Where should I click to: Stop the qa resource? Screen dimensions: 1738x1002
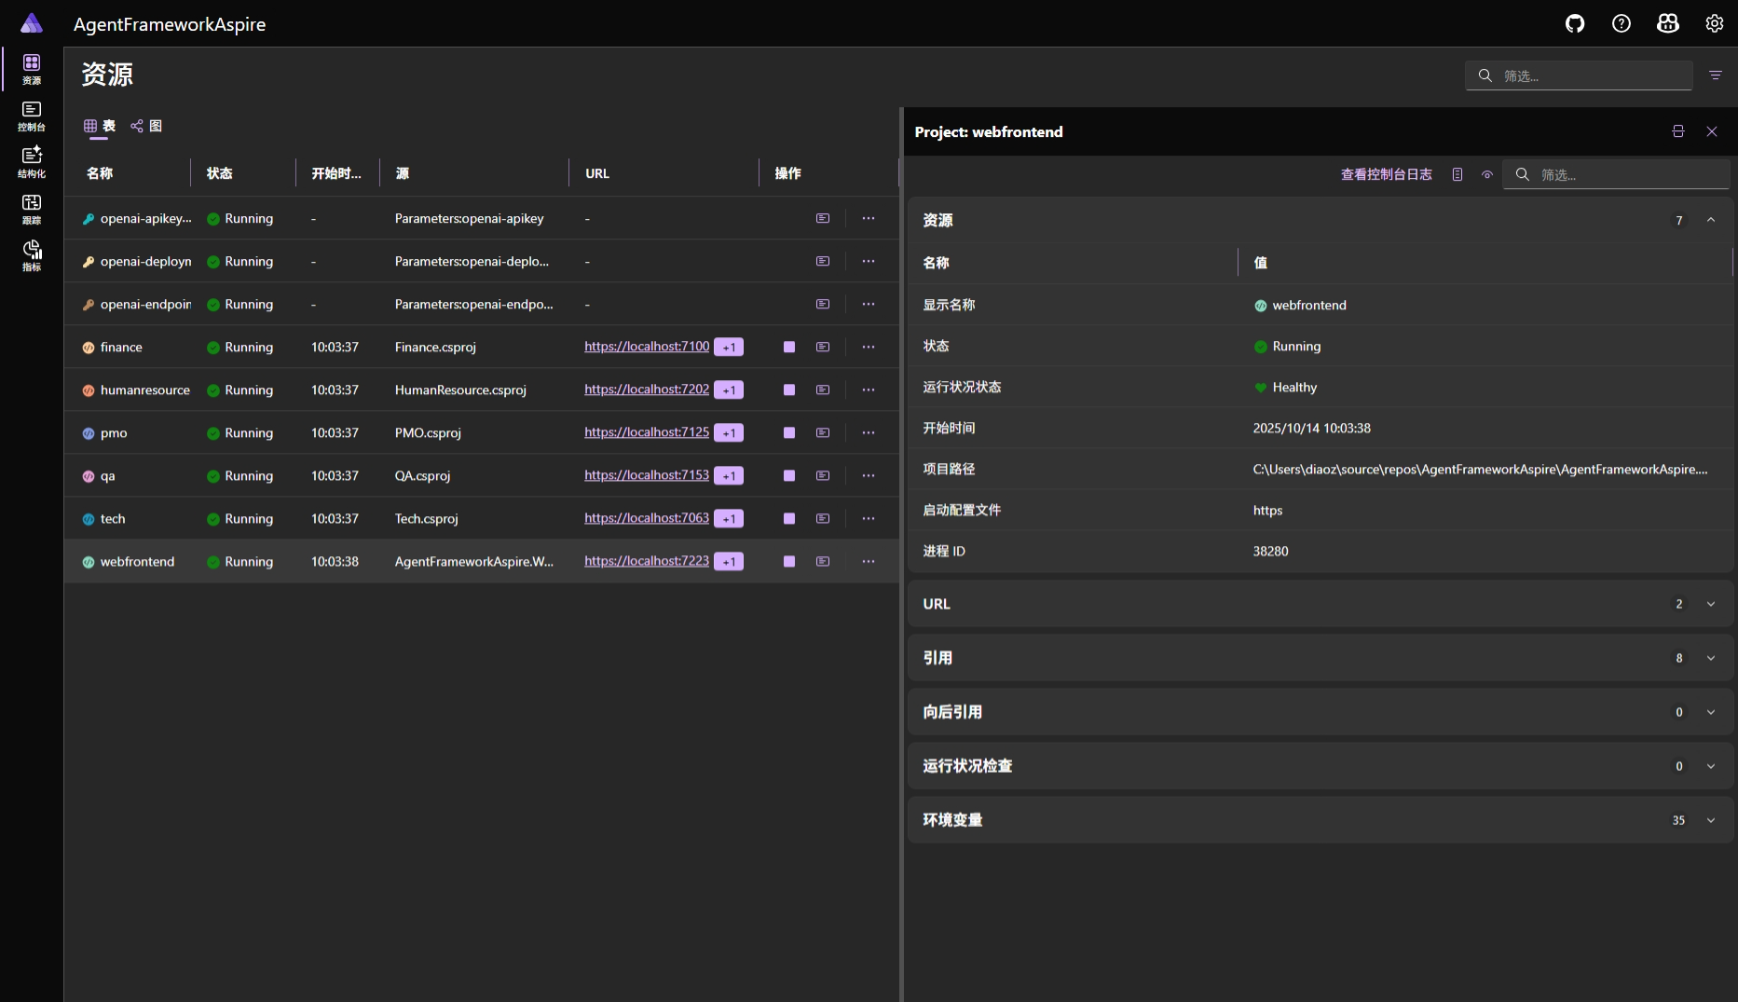789,476
